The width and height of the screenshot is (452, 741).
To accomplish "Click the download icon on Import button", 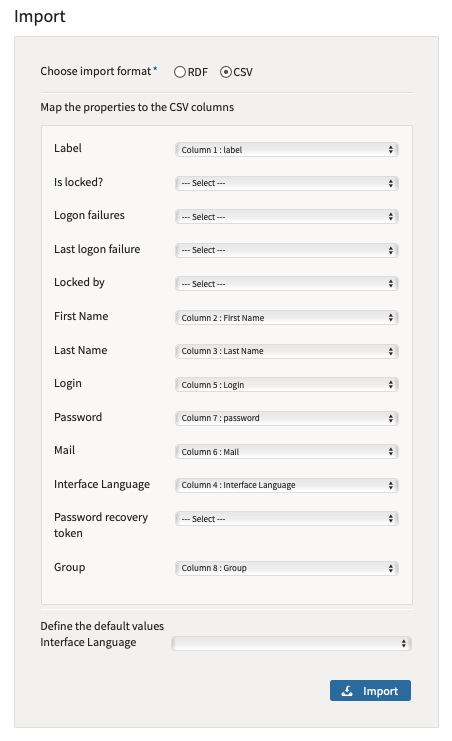I will pos(347,691).
